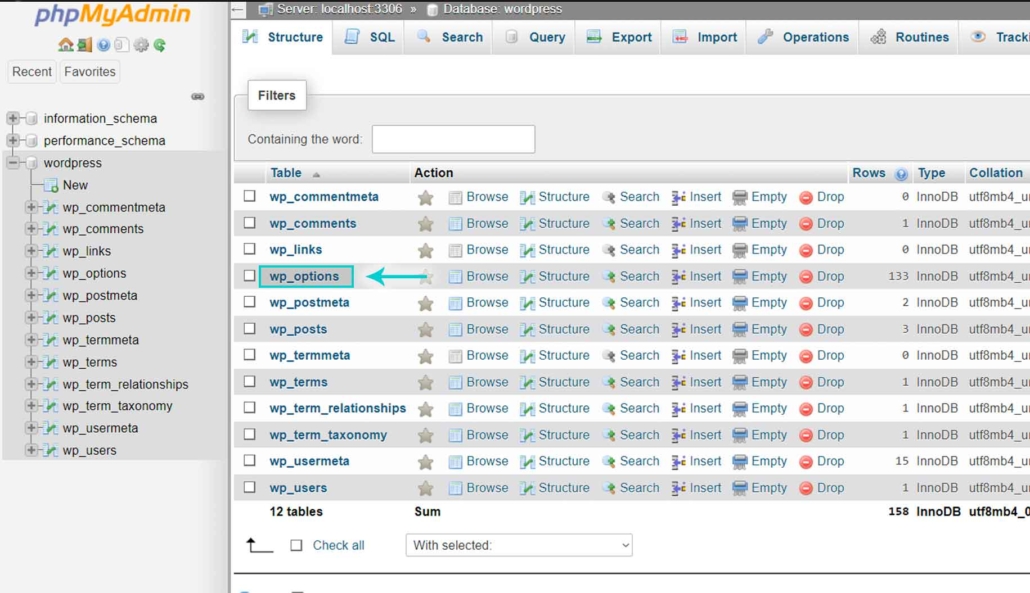Open the wp_options table link
1030x593 pixels.
click(304, 277)
